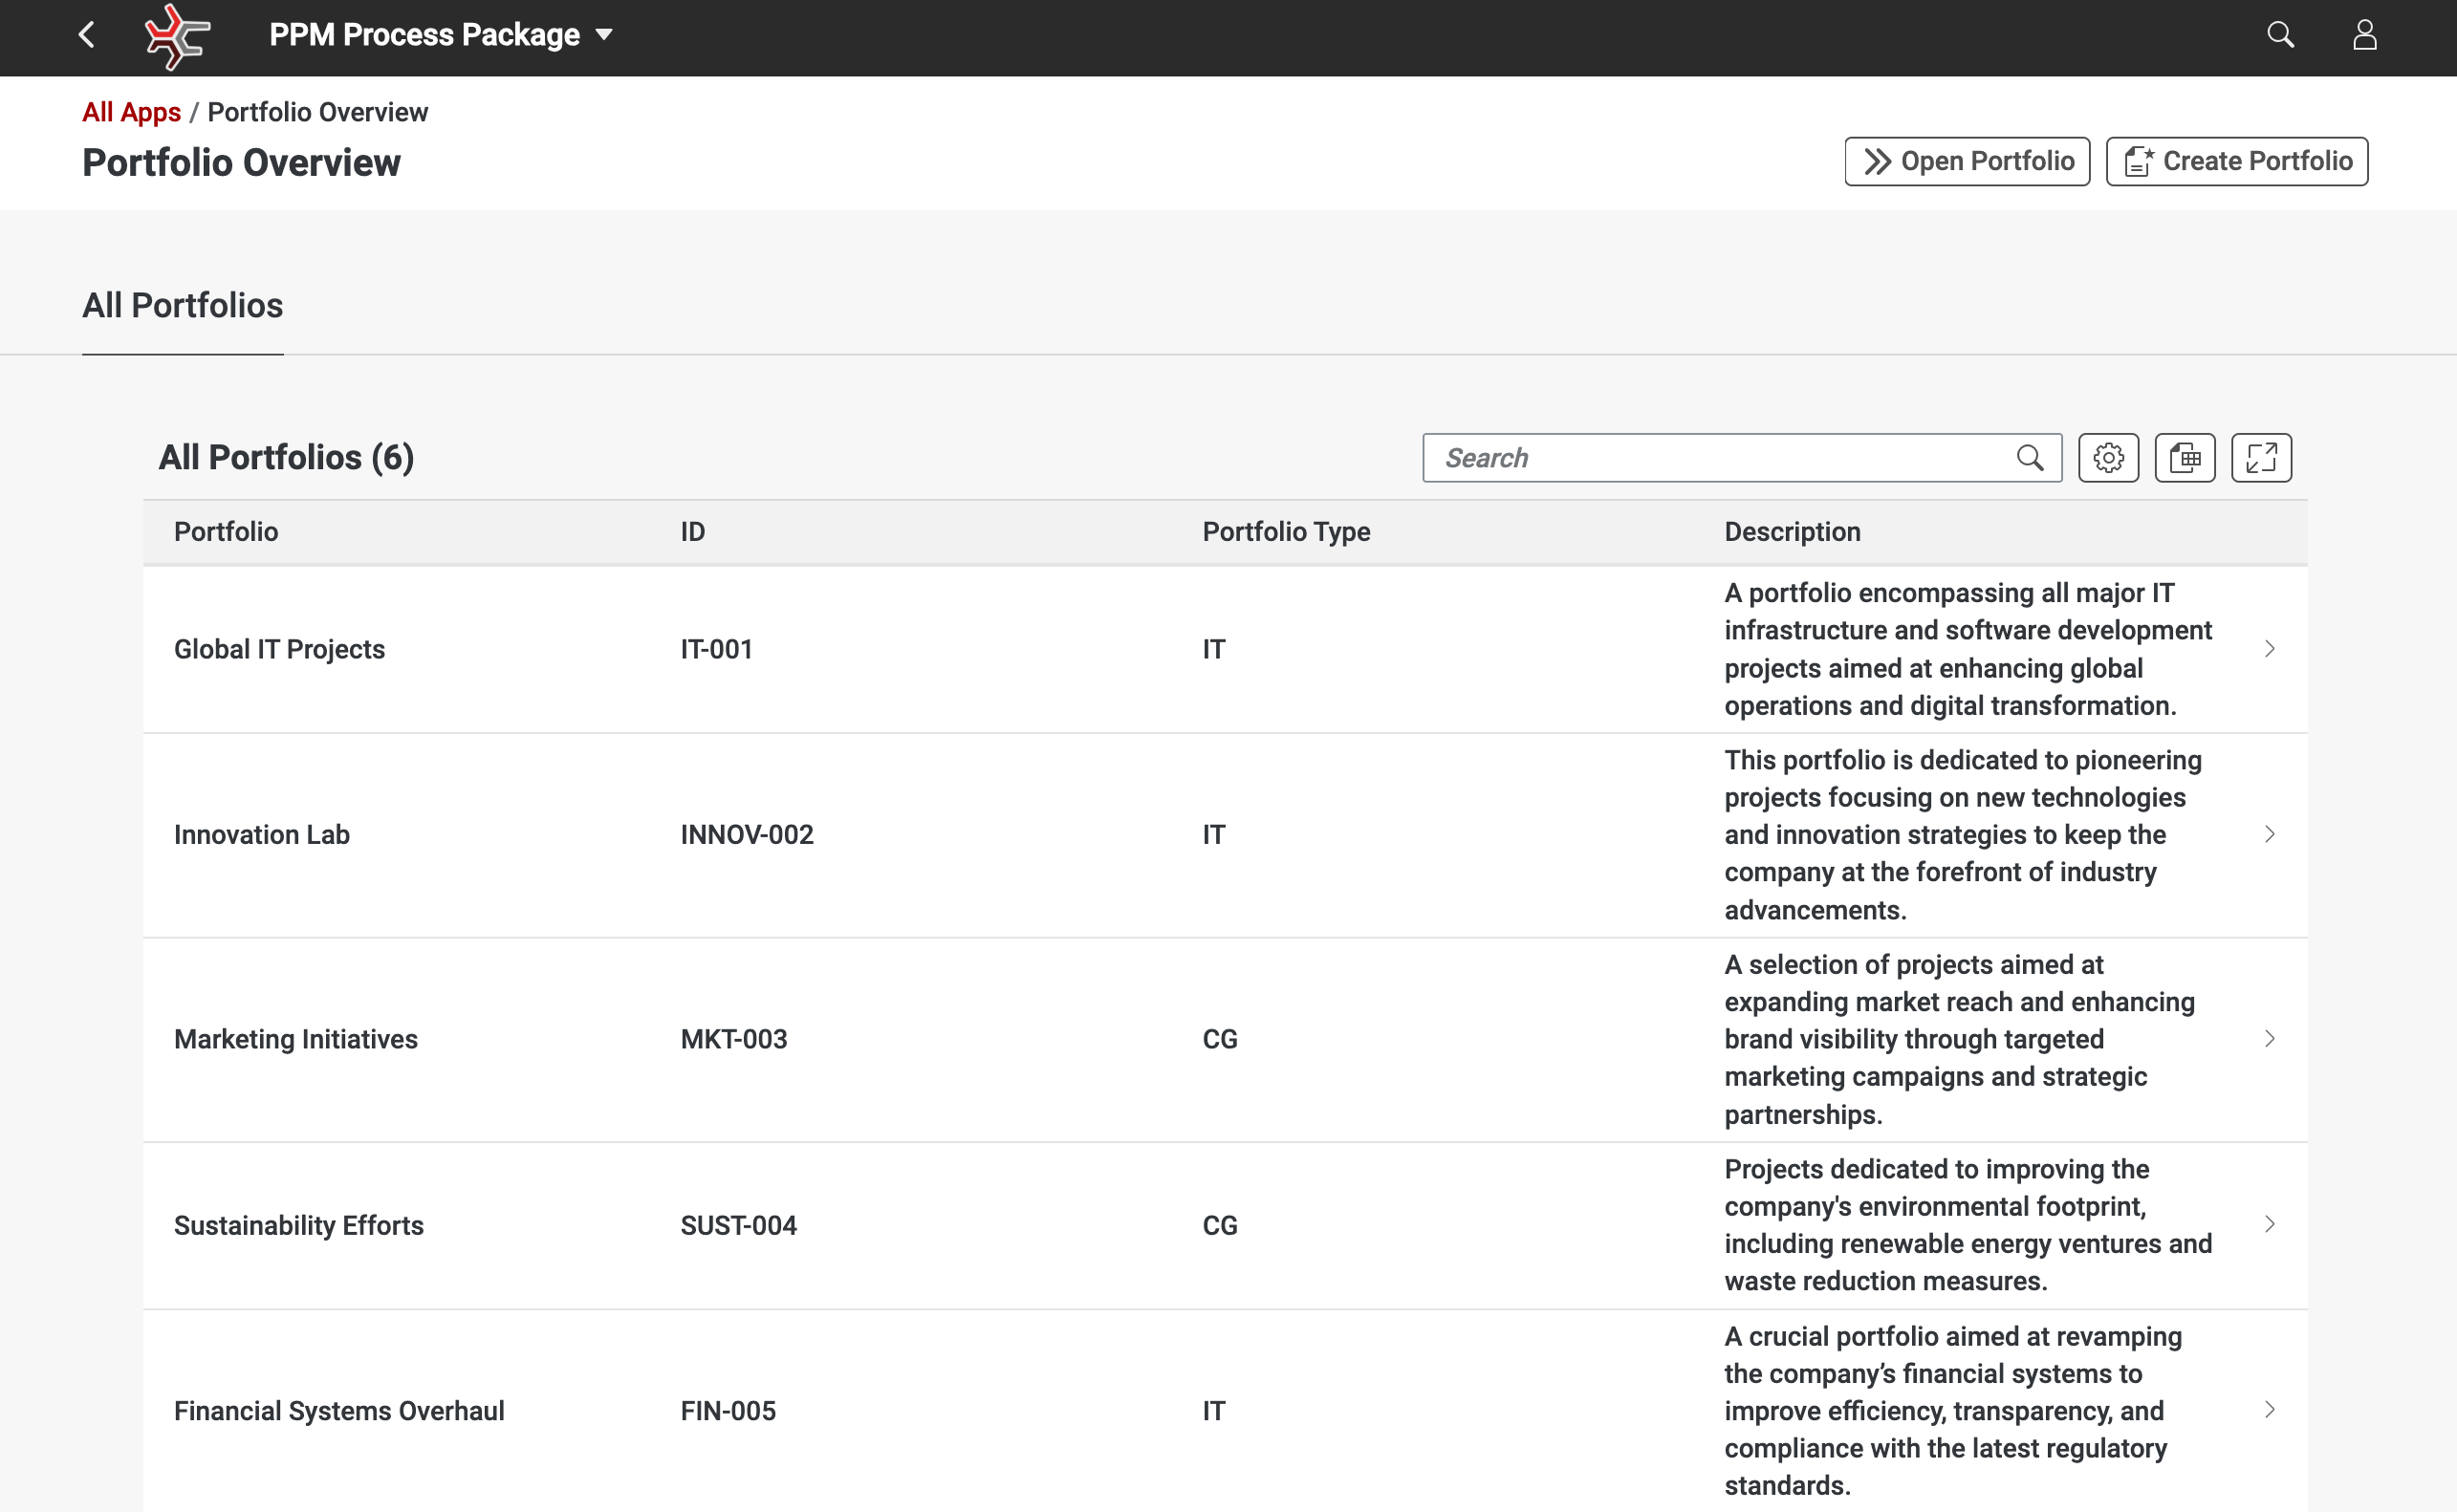Screen dimensions: 2457x1512
Task: Open Sustainability Efforts row arrow
Action: click(x=2269, y=1225)
